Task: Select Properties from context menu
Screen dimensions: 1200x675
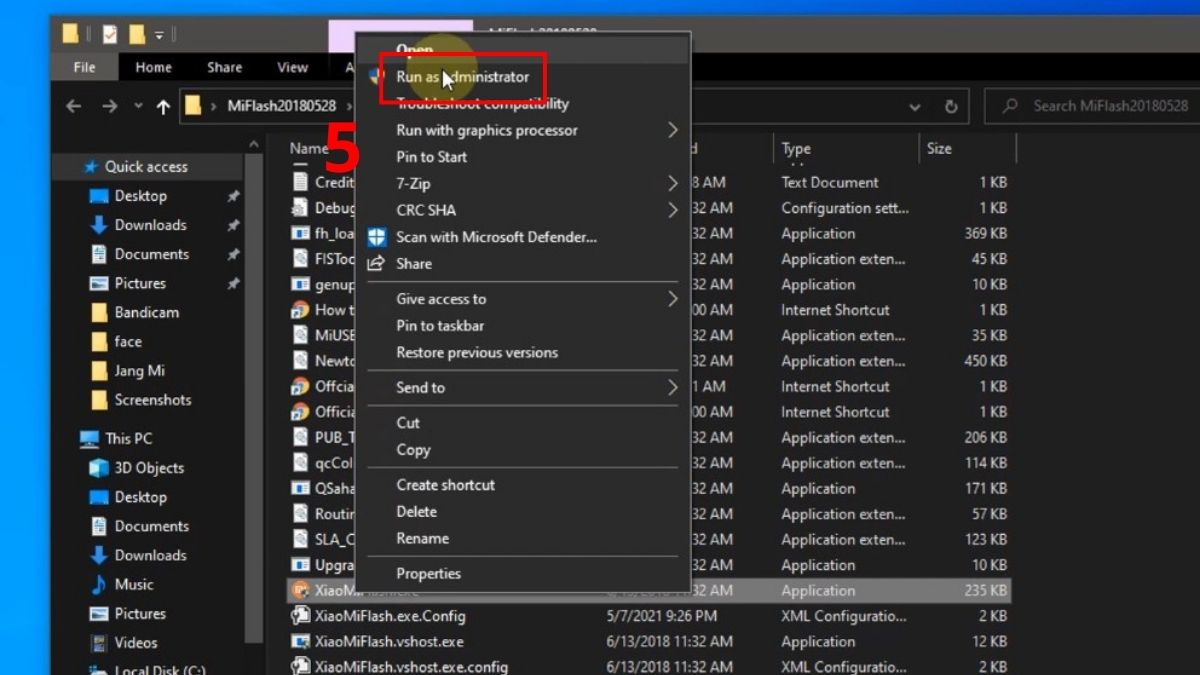Action: pyautogui.click(x=428, y=574)
